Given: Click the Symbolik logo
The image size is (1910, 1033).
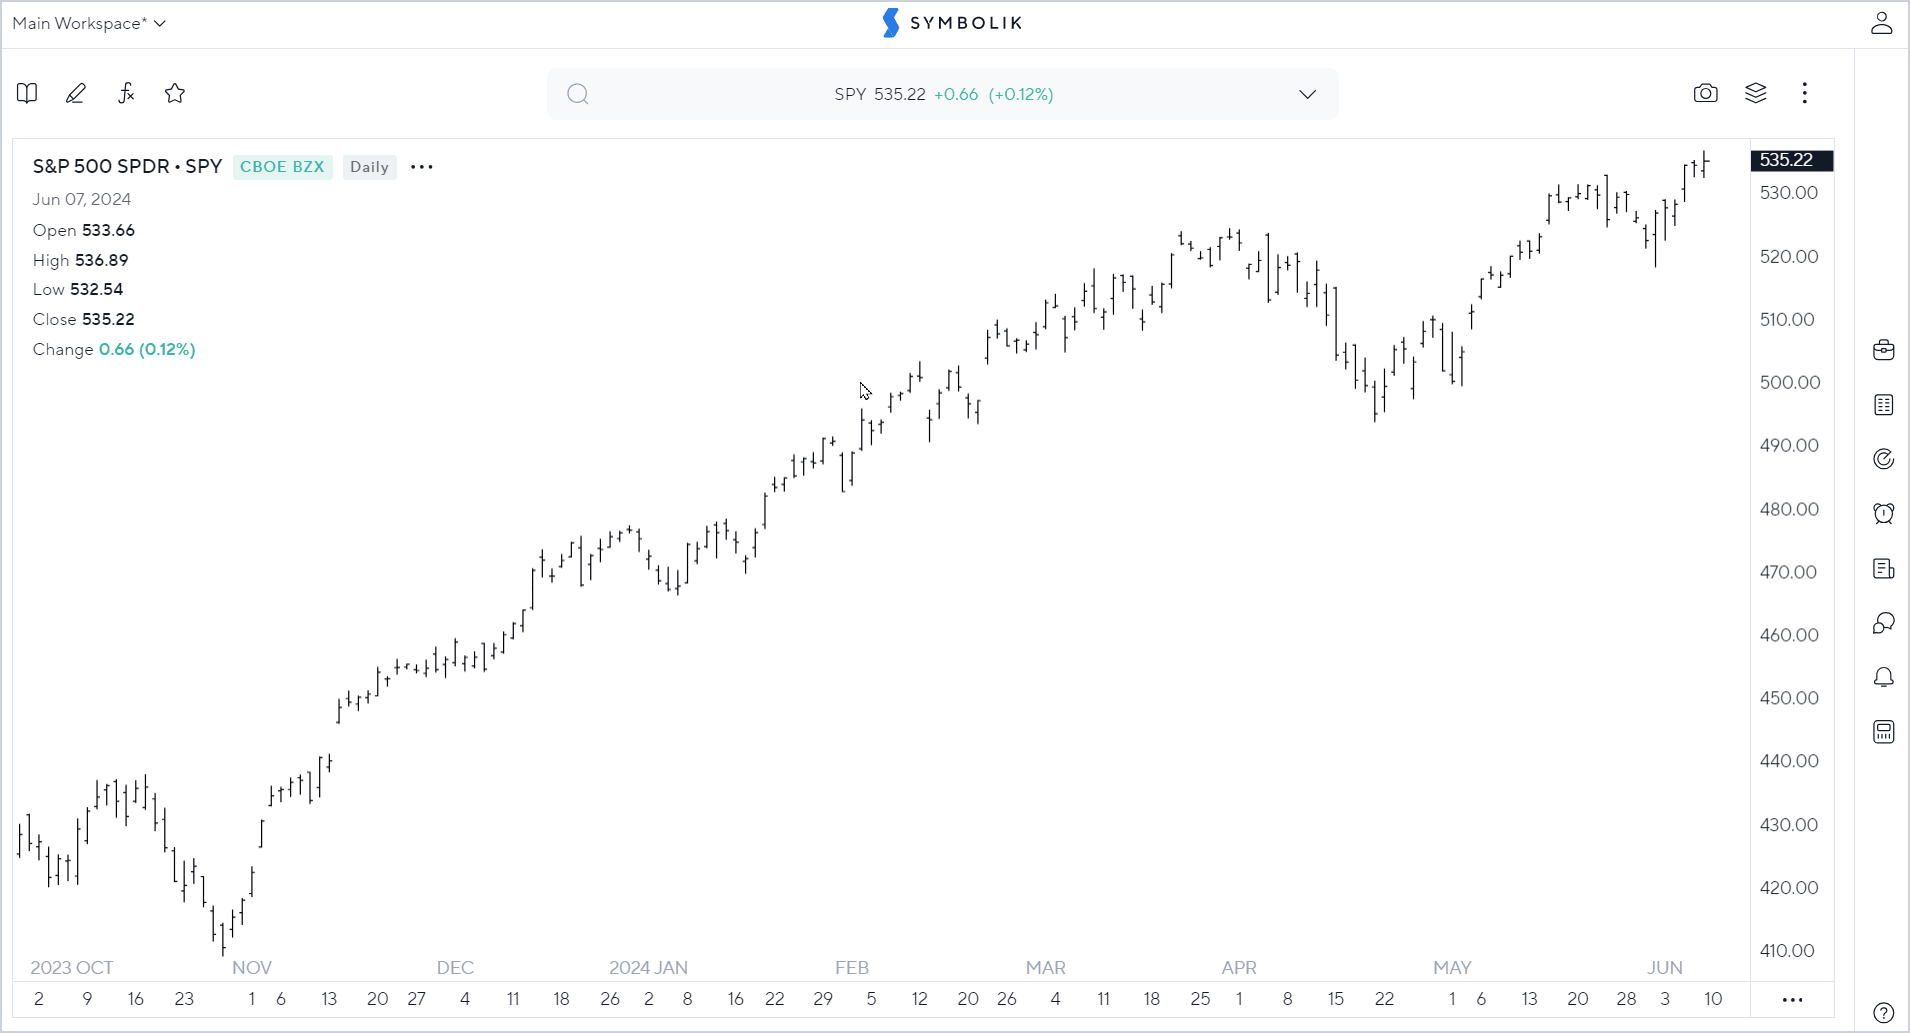Looking at the screenshot, I should 953,23.
